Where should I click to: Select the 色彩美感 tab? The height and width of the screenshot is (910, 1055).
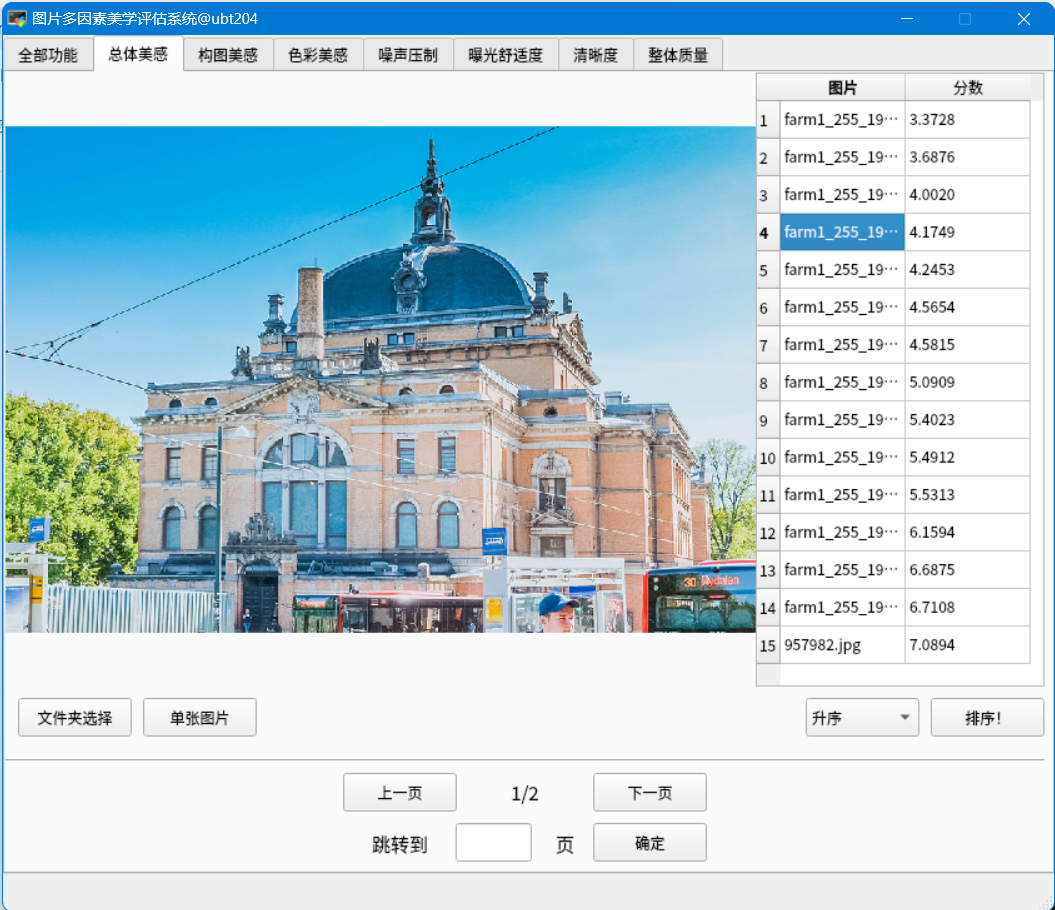coord(318,55)
